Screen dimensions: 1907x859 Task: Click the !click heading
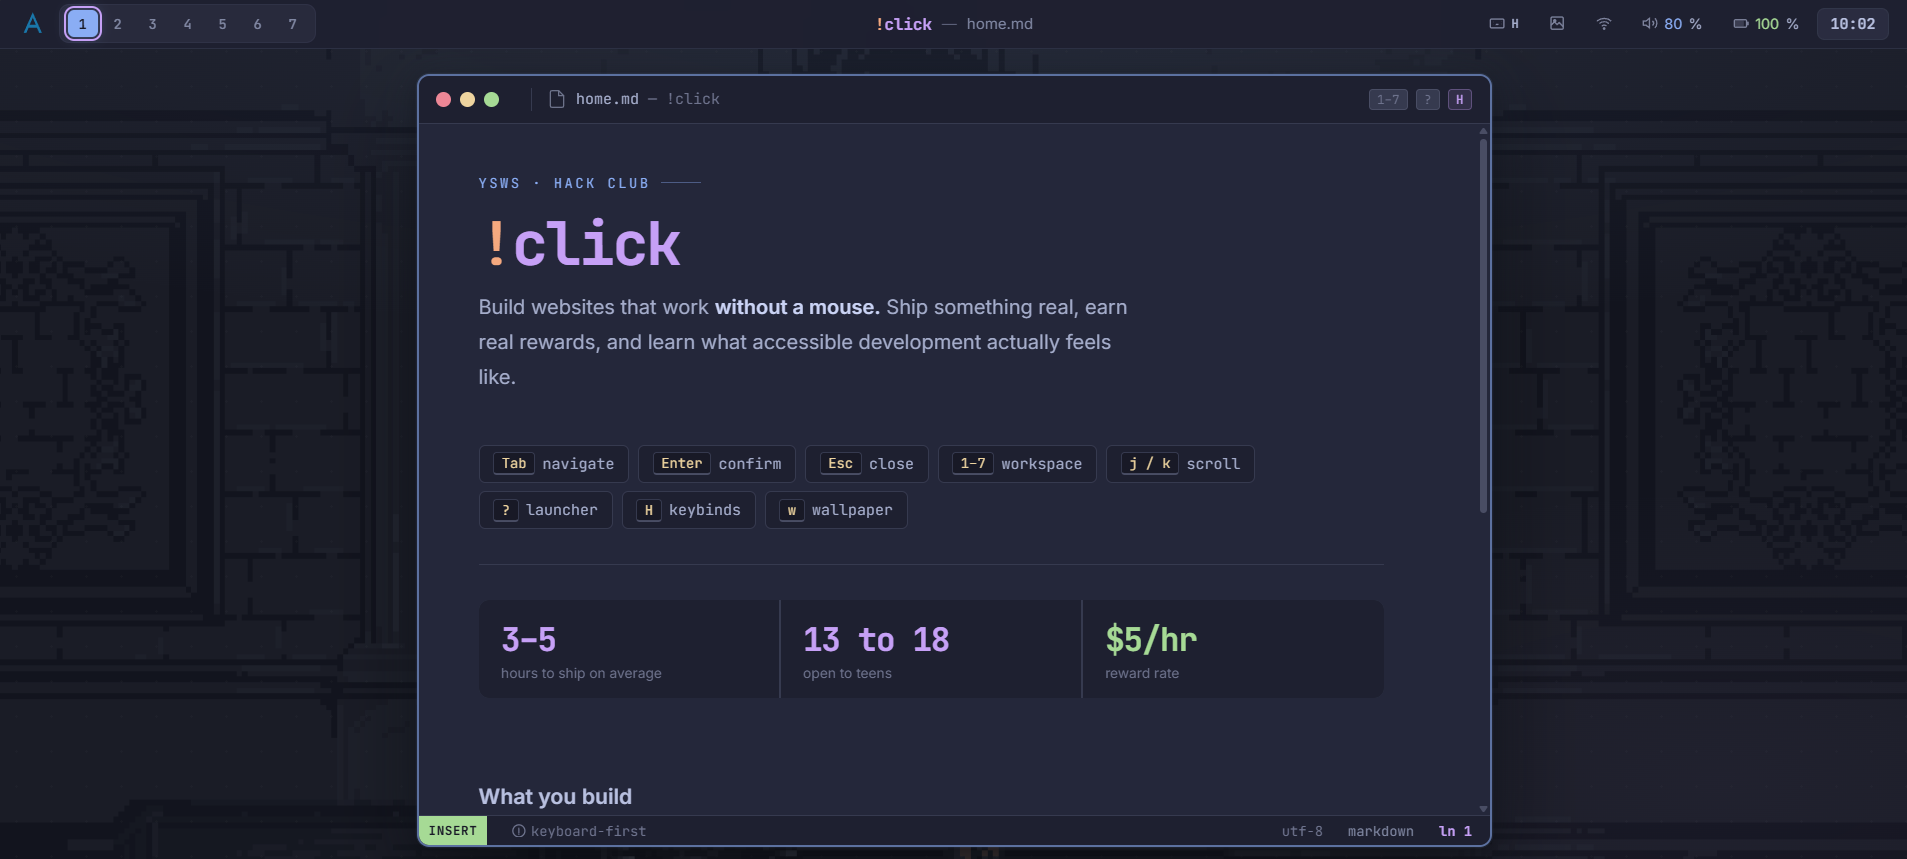click(x=584, y=243)
